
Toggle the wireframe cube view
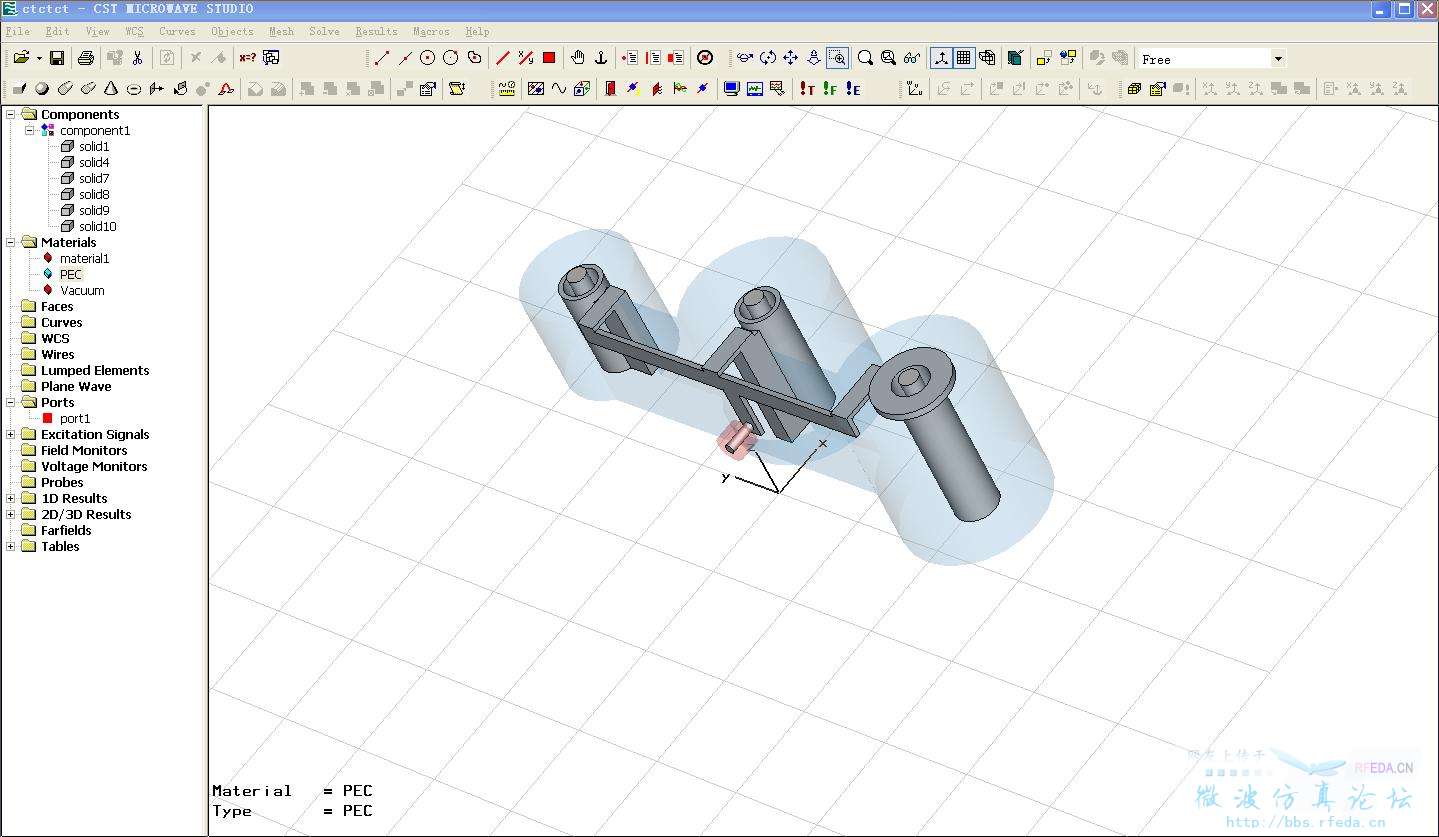[x=987, y=58]
